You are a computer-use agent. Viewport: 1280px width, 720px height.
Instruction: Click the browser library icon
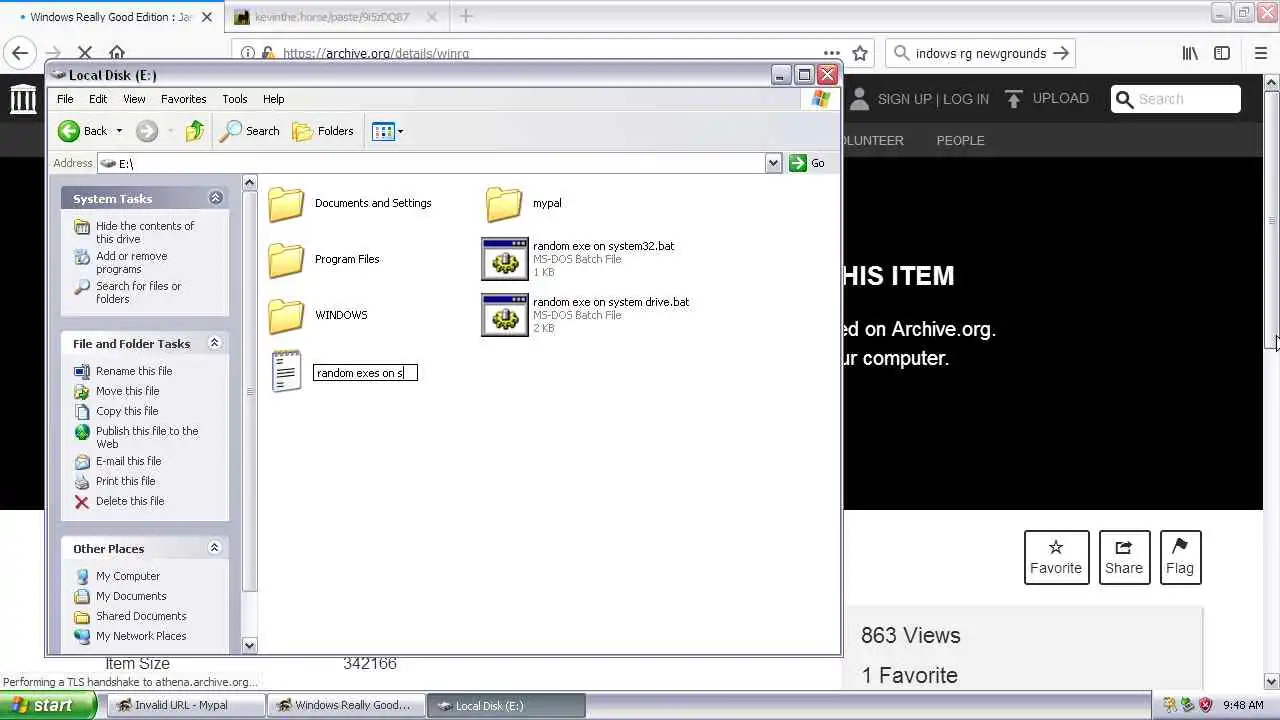coord(1190,53)
